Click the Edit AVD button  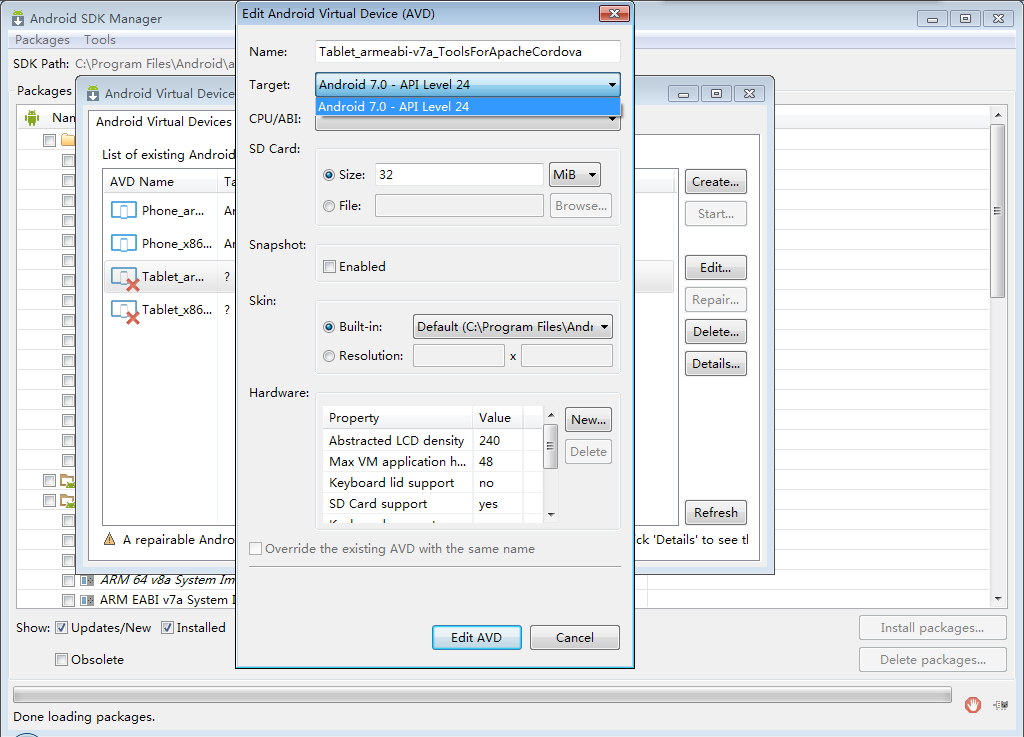(477, 638)
